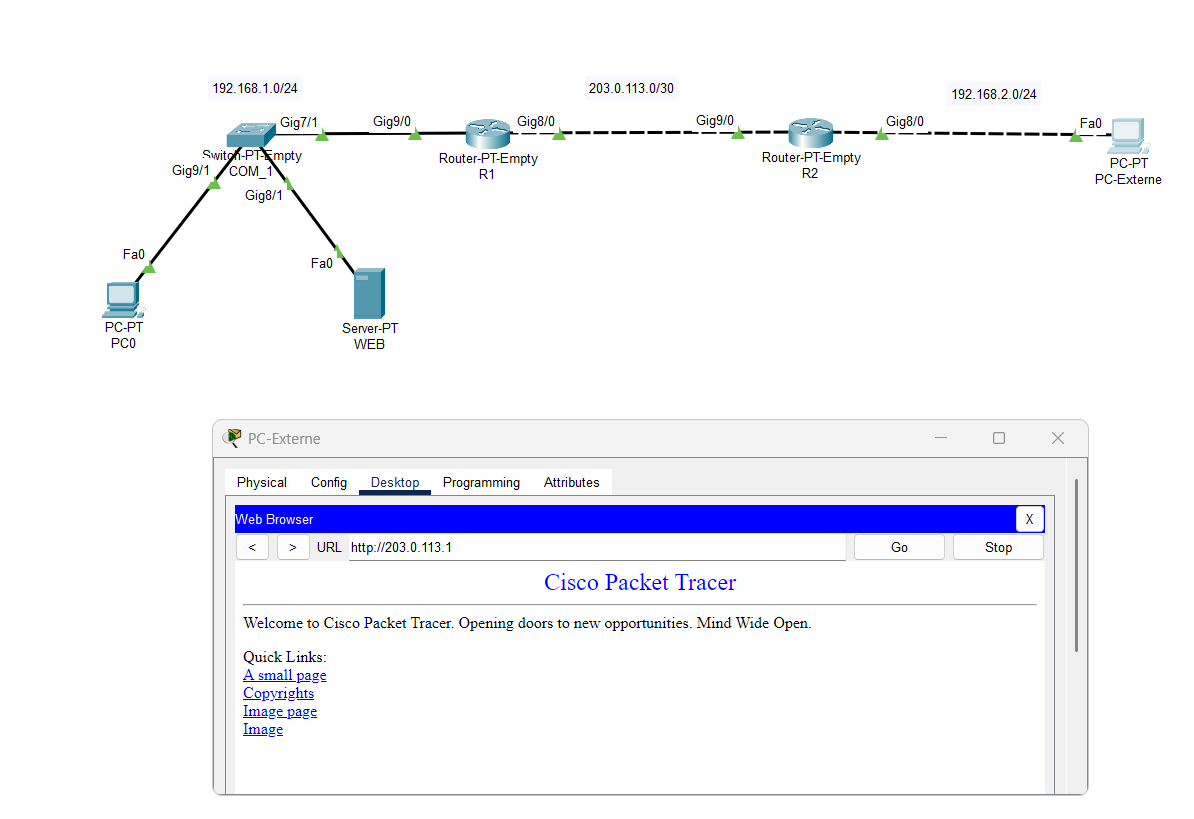Open the PC-Externe computer icon
This screenshot has height=819, width=1194.
click(1128, 135)
